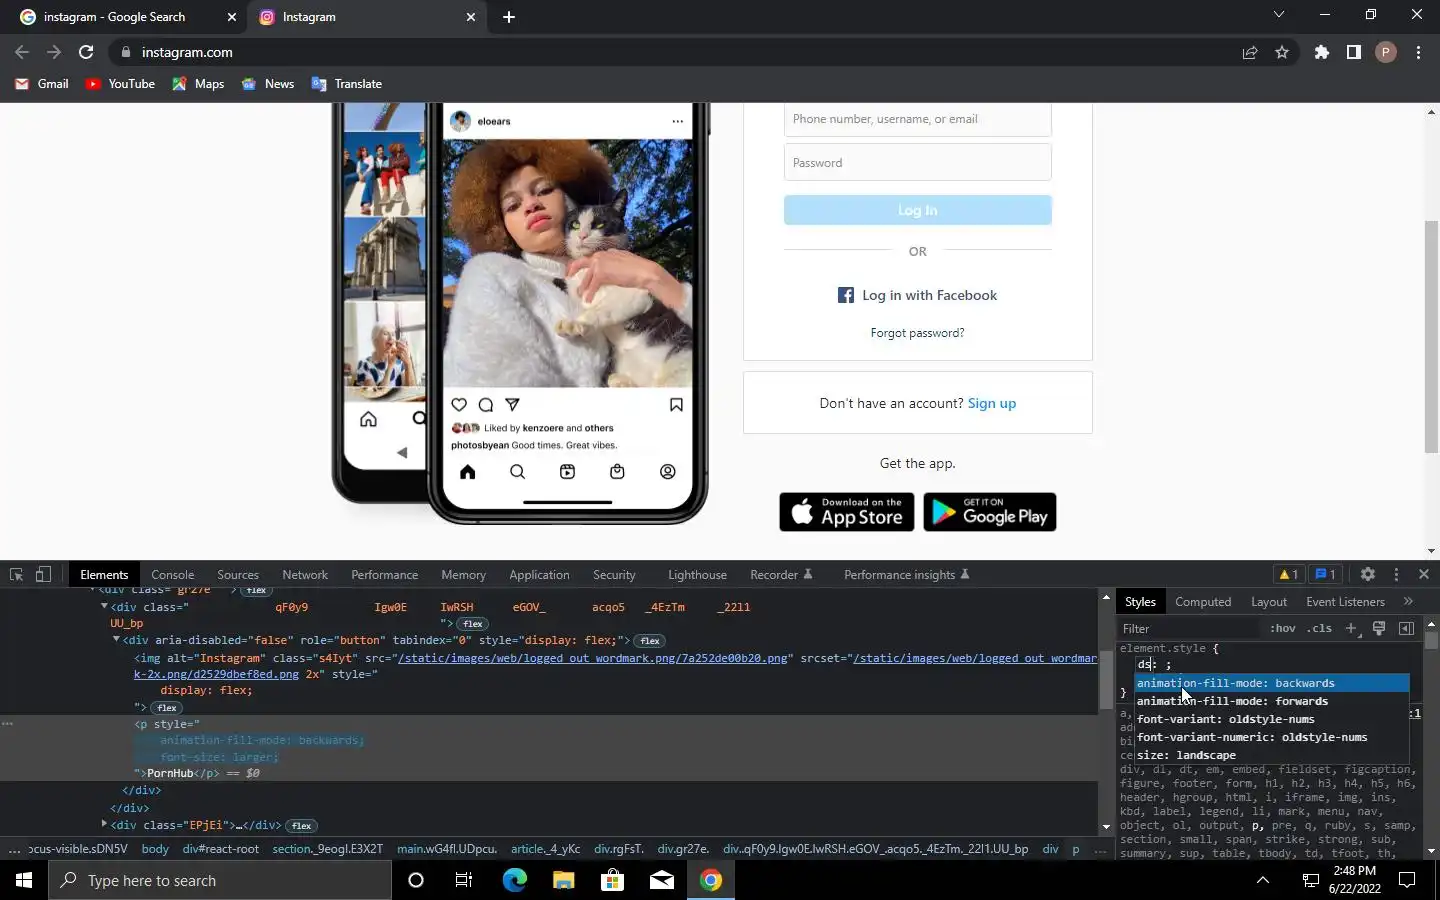Click the Sign up link
Screen dimensions: 1440x900
tap(991, 403)
